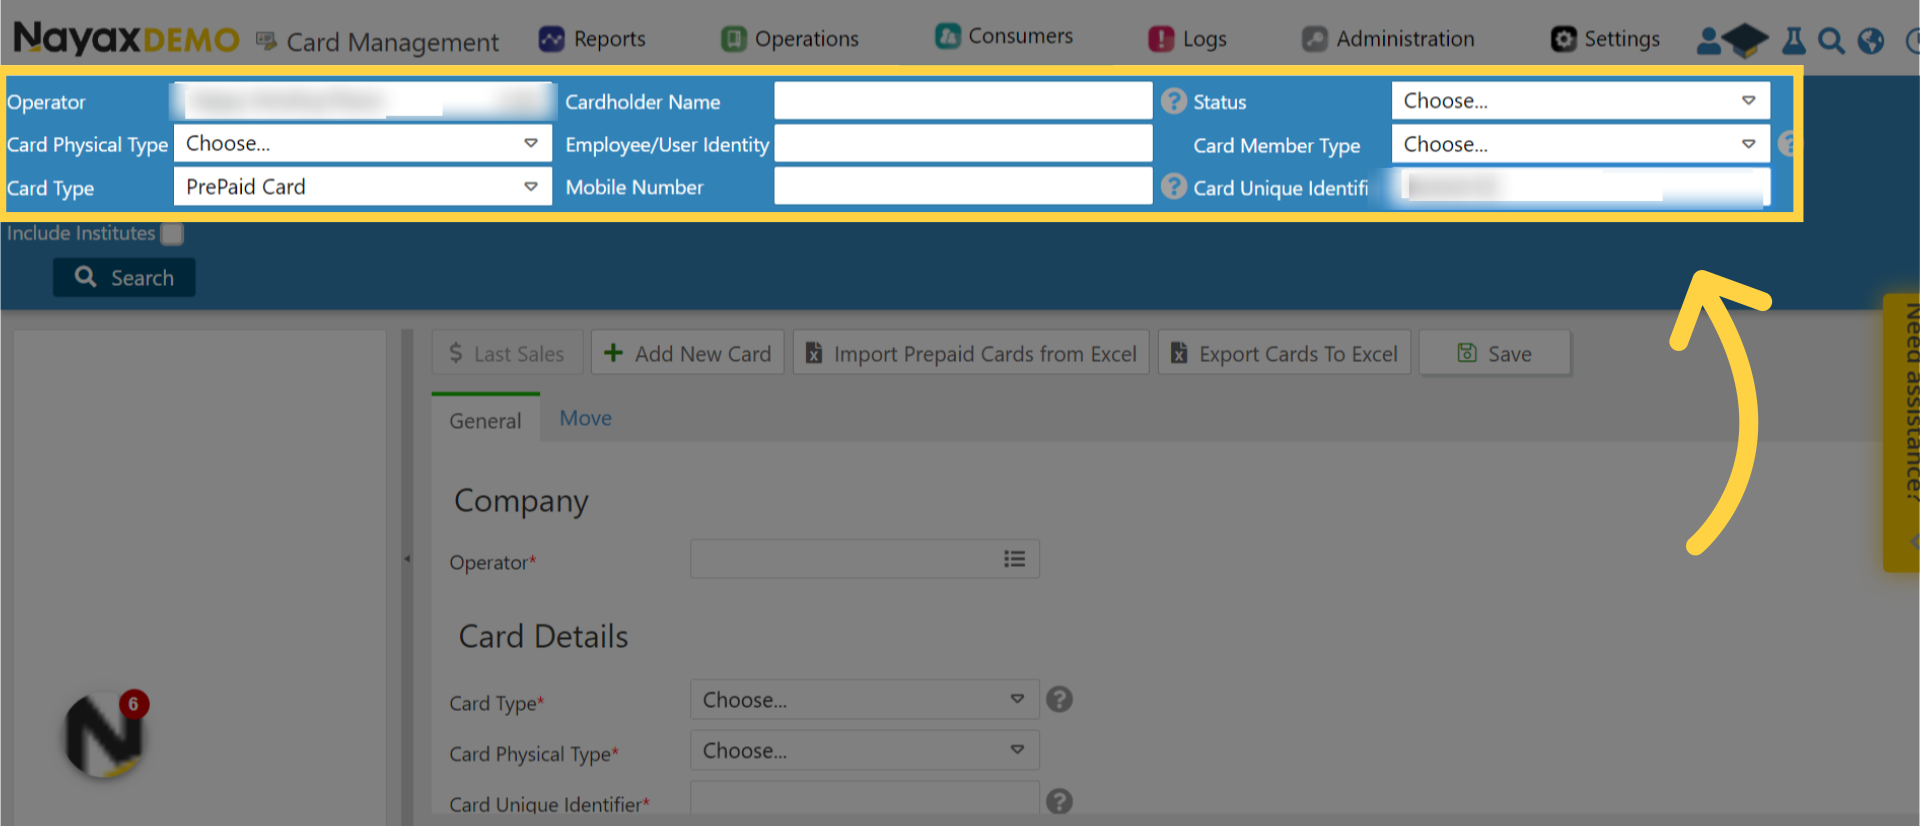This screenshot has width=1920, height=826.
Task: Click the Employee/User Identity input field
Action: tap(963, 143)
